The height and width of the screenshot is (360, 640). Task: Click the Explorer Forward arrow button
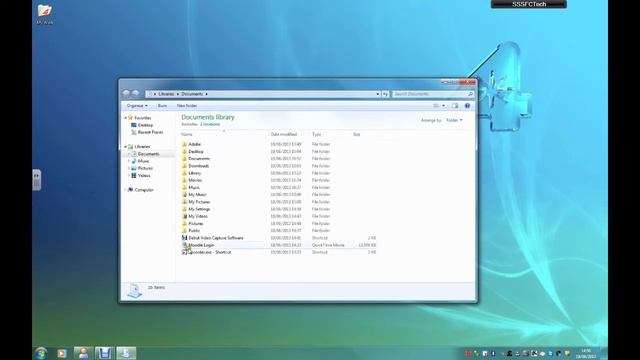click(x=136, y=93)
